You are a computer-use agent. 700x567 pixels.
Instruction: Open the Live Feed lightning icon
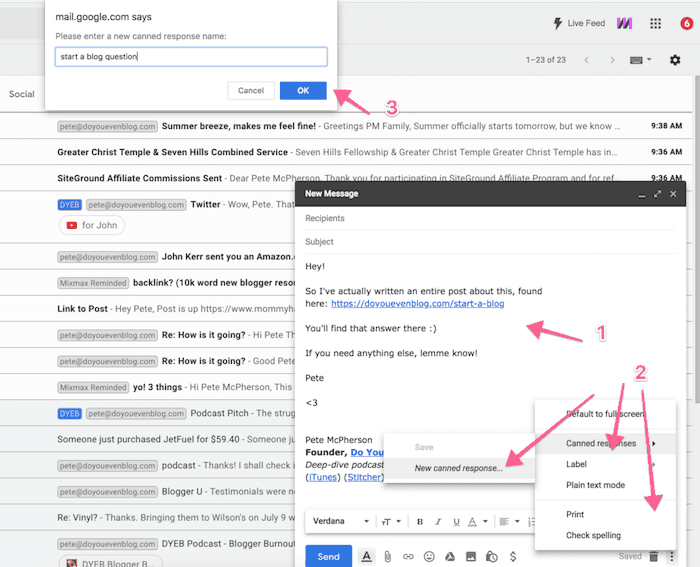pos(558,23)
